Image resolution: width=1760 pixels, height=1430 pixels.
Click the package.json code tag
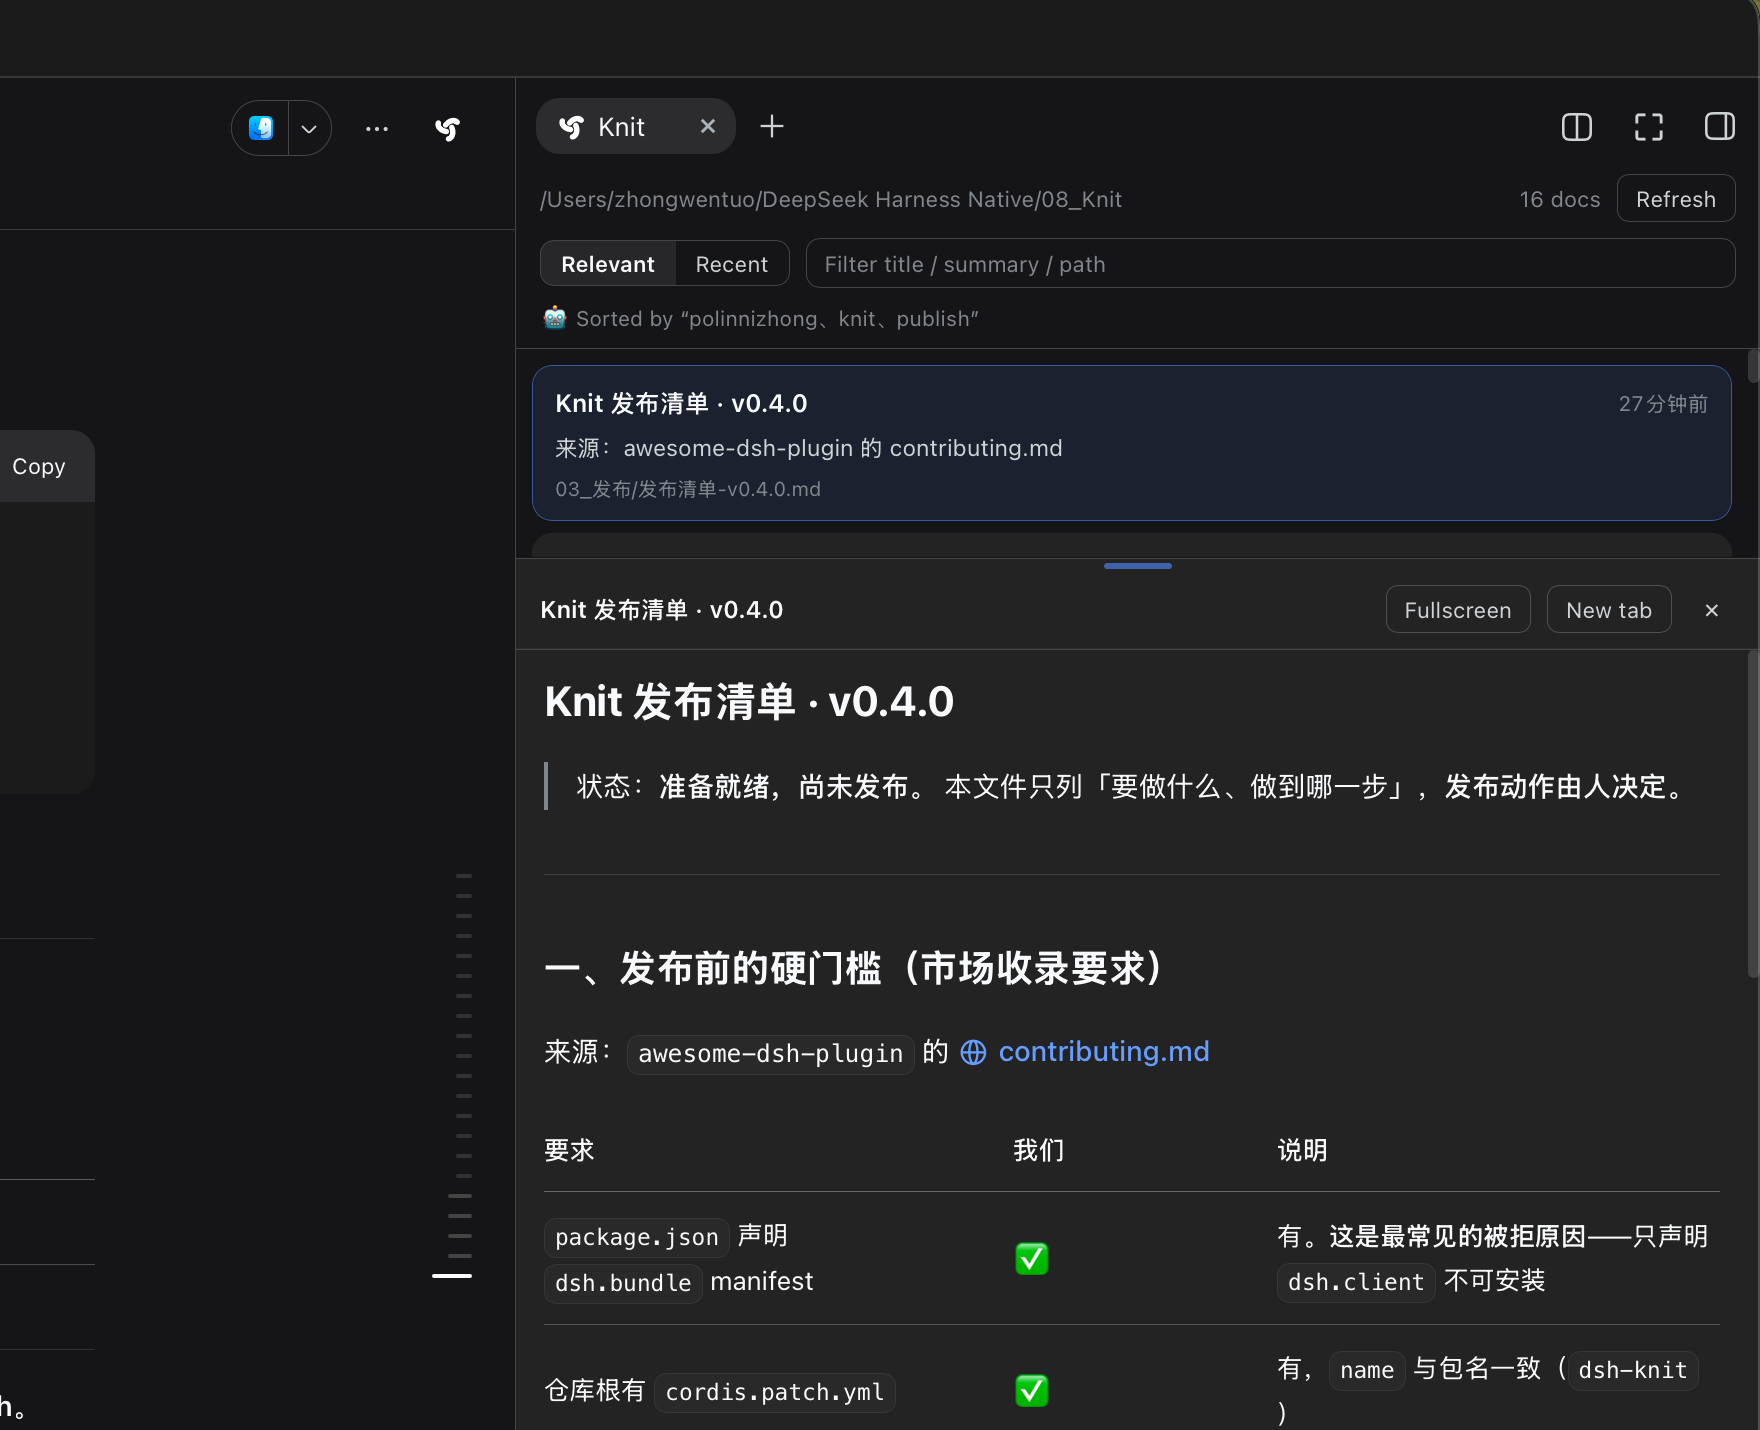(637, 1237)
